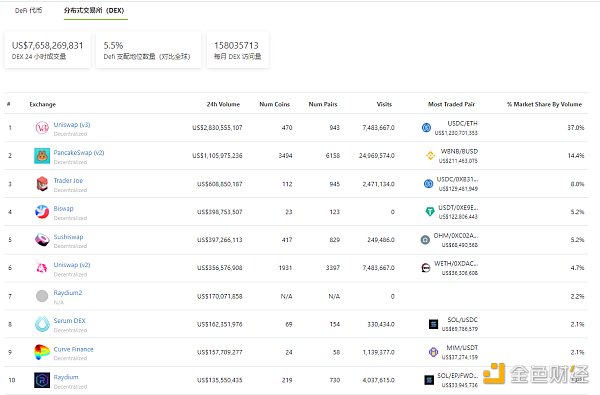Open the PancakeSwap (v2) exchange link
The height and width of the screenshot is (395, 600).
click(x=79, y=153)
